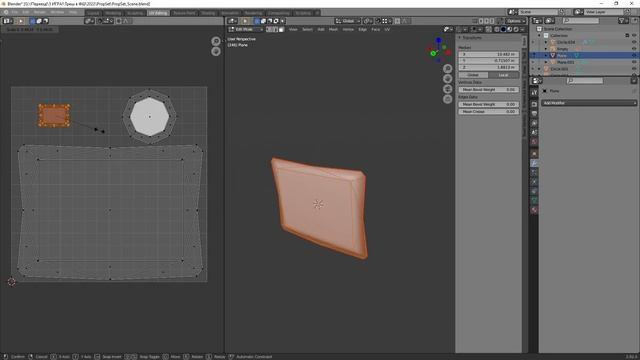Open the Material properties tab icon
The image size is (640, 360).
coord(534,210)
